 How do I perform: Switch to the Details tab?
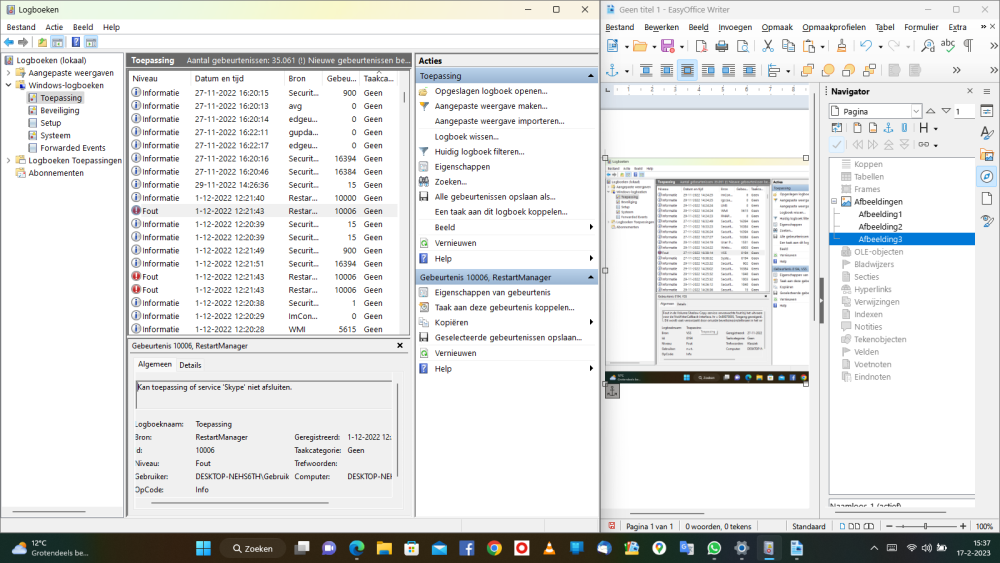coord(190,365)
